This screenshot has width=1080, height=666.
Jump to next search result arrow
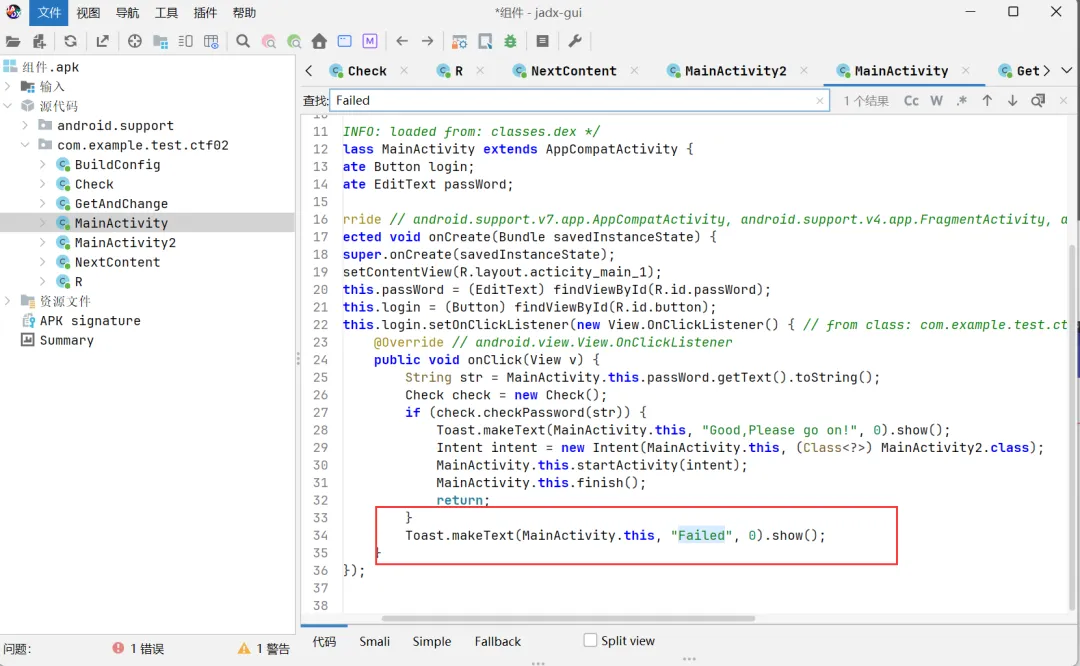[1012, 100]
